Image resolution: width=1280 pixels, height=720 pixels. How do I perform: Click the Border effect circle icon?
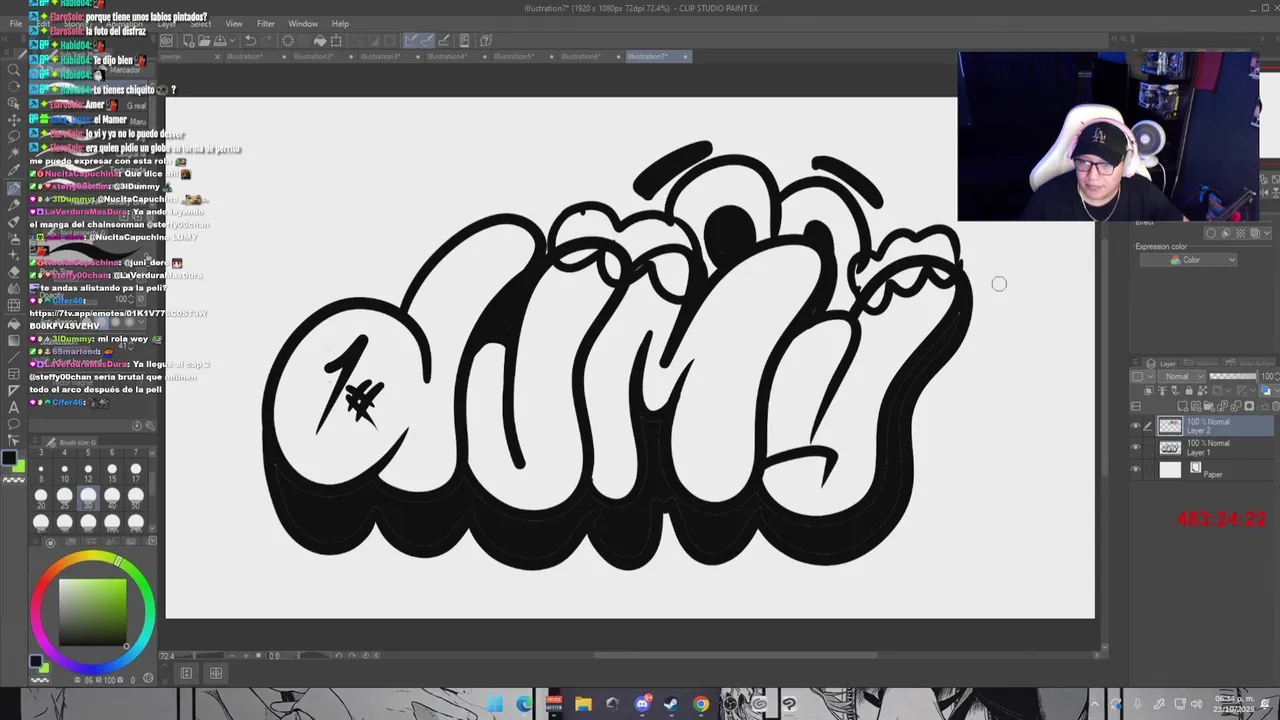pyautogui.click(x=1211, y=233)
